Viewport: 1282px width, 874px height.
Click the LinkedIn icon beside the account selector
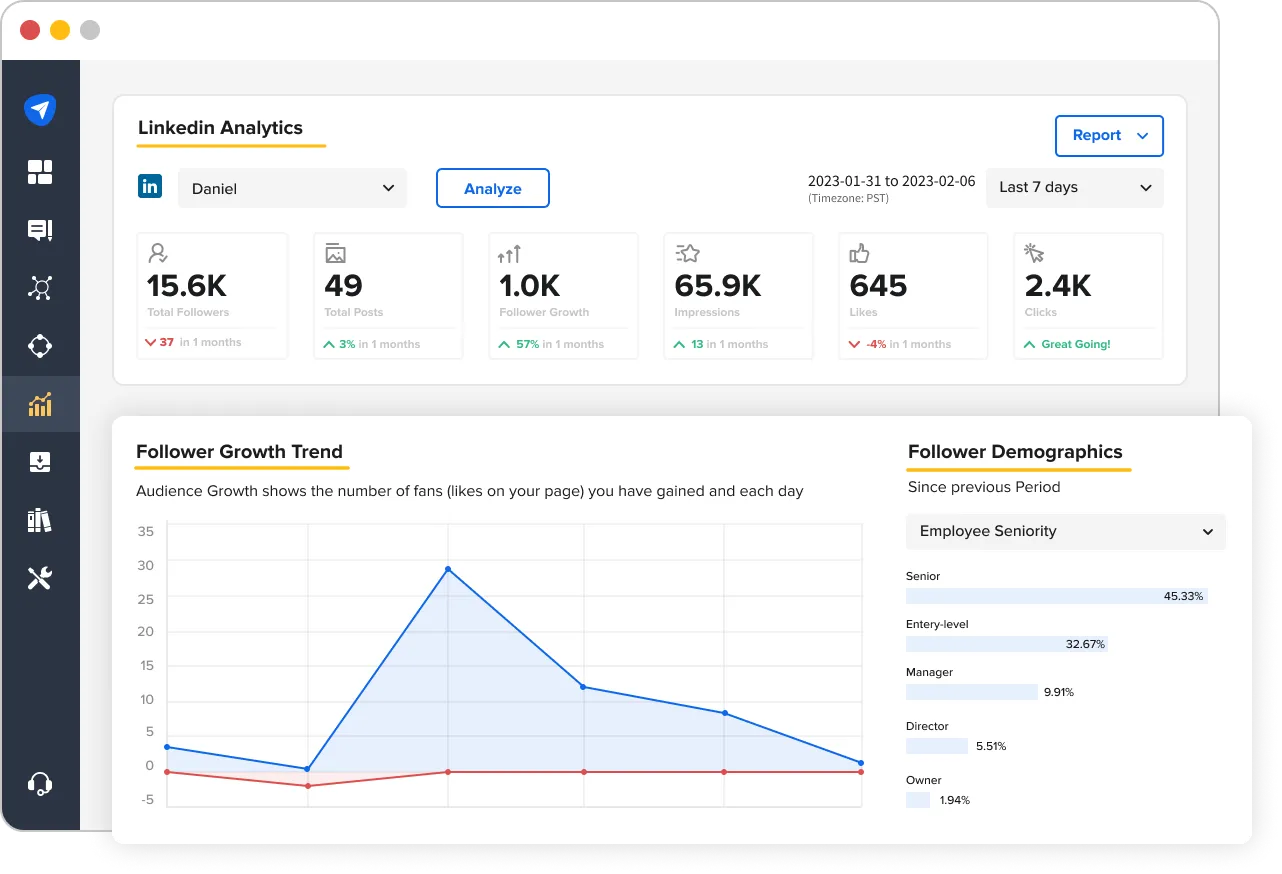tap(150, 186)
